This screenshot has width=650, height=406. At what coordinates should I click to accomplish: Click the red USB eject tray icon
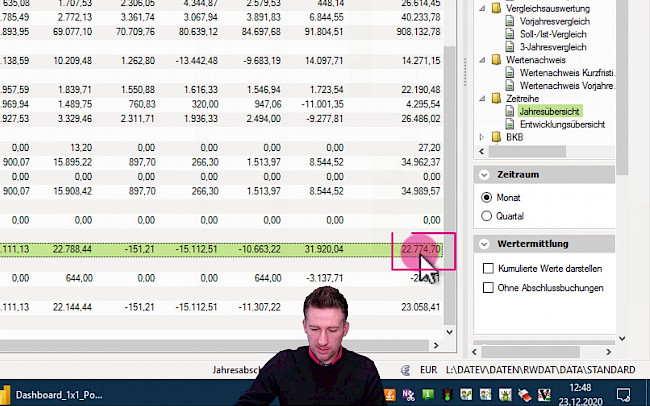[524, 394]
